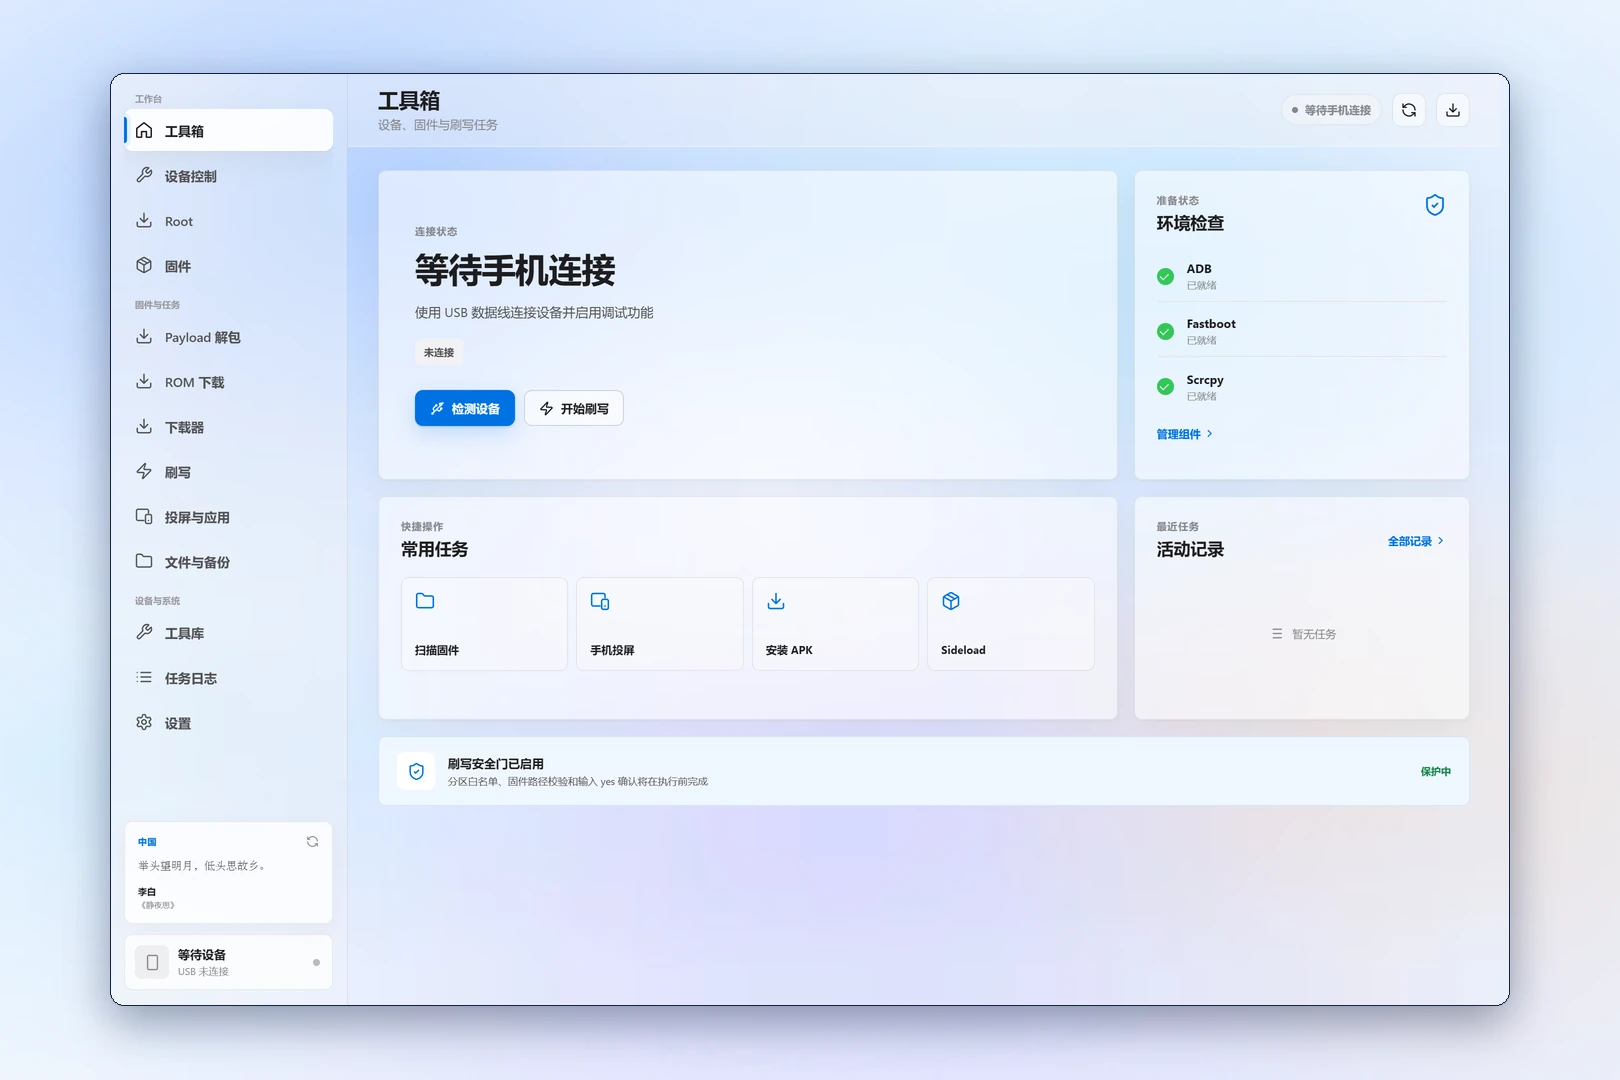Click the phone icon in 等待设备 card
This screenshot has width=1620, height=1080.
[152, 962]
